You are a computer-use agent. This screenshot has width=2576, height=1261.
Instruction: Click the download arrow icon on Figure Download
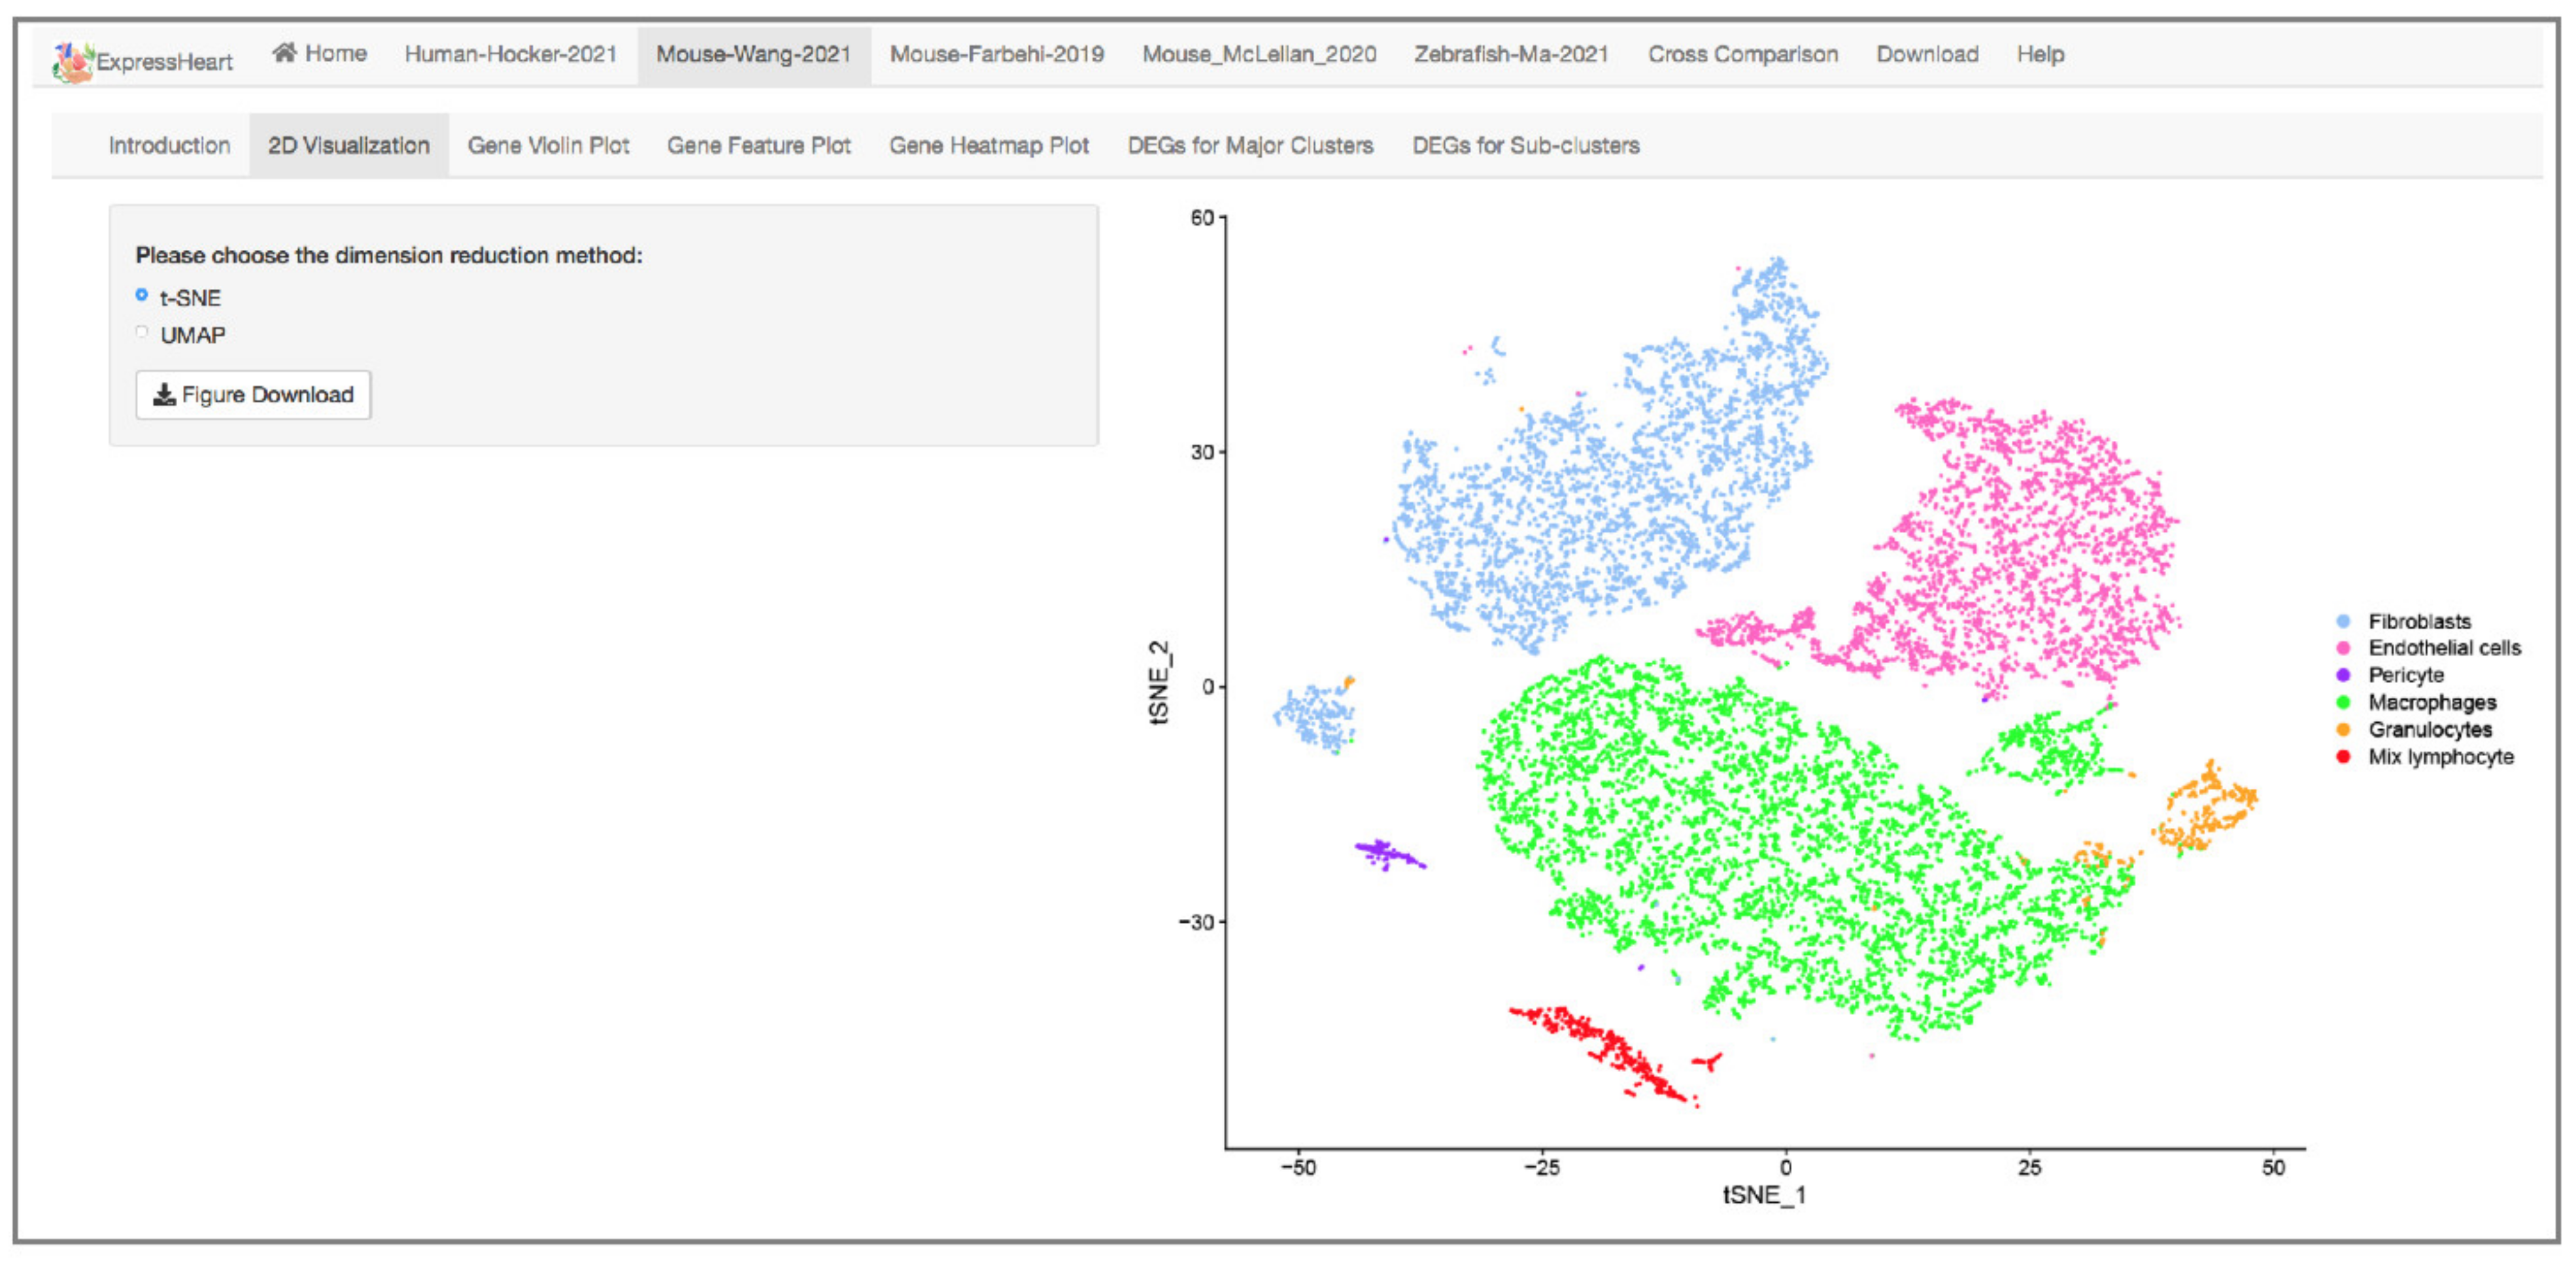[x=164, y=395]
